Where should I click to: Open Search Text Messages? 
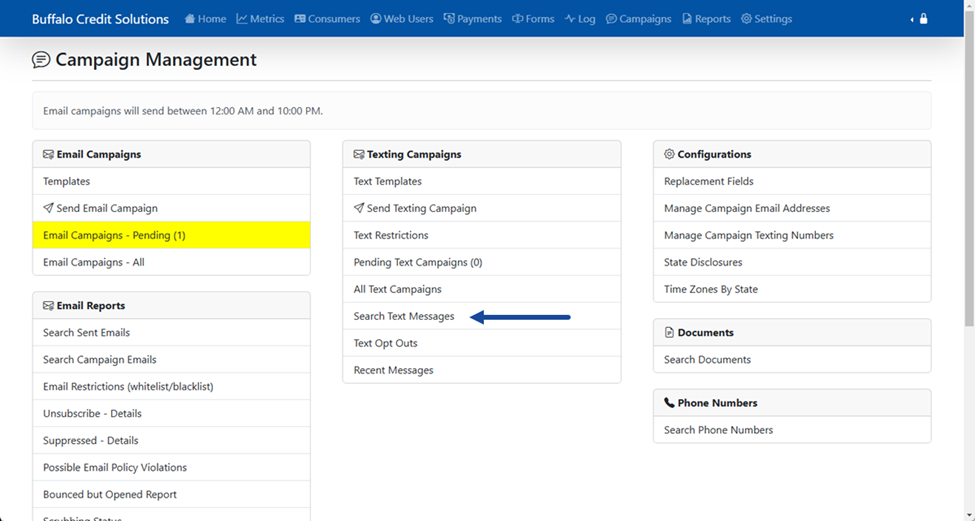(x=482, y=316)
